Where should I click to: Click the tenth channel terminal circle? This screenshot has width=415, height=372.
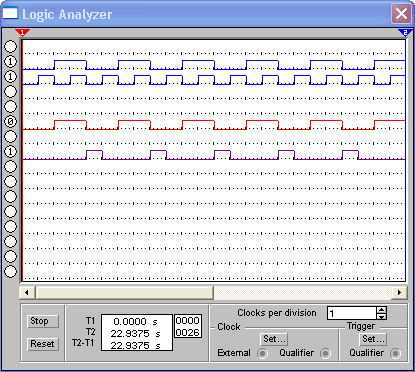(10, 181)
